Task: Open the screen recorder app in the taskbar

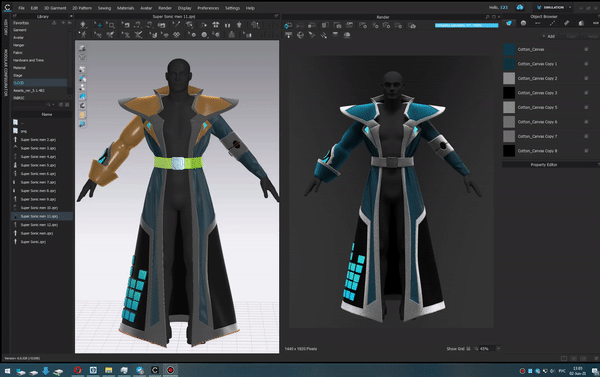Action: pos(171,370)
